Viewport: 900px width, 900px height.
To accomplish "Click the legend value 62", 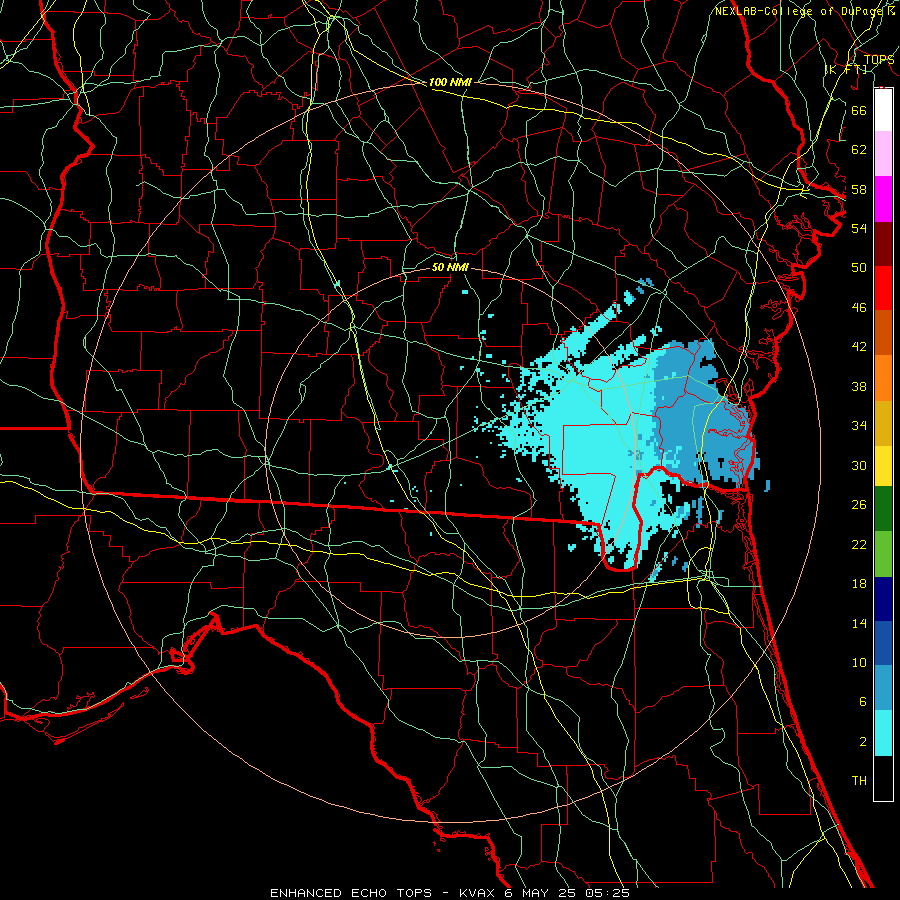I will 859,150.
